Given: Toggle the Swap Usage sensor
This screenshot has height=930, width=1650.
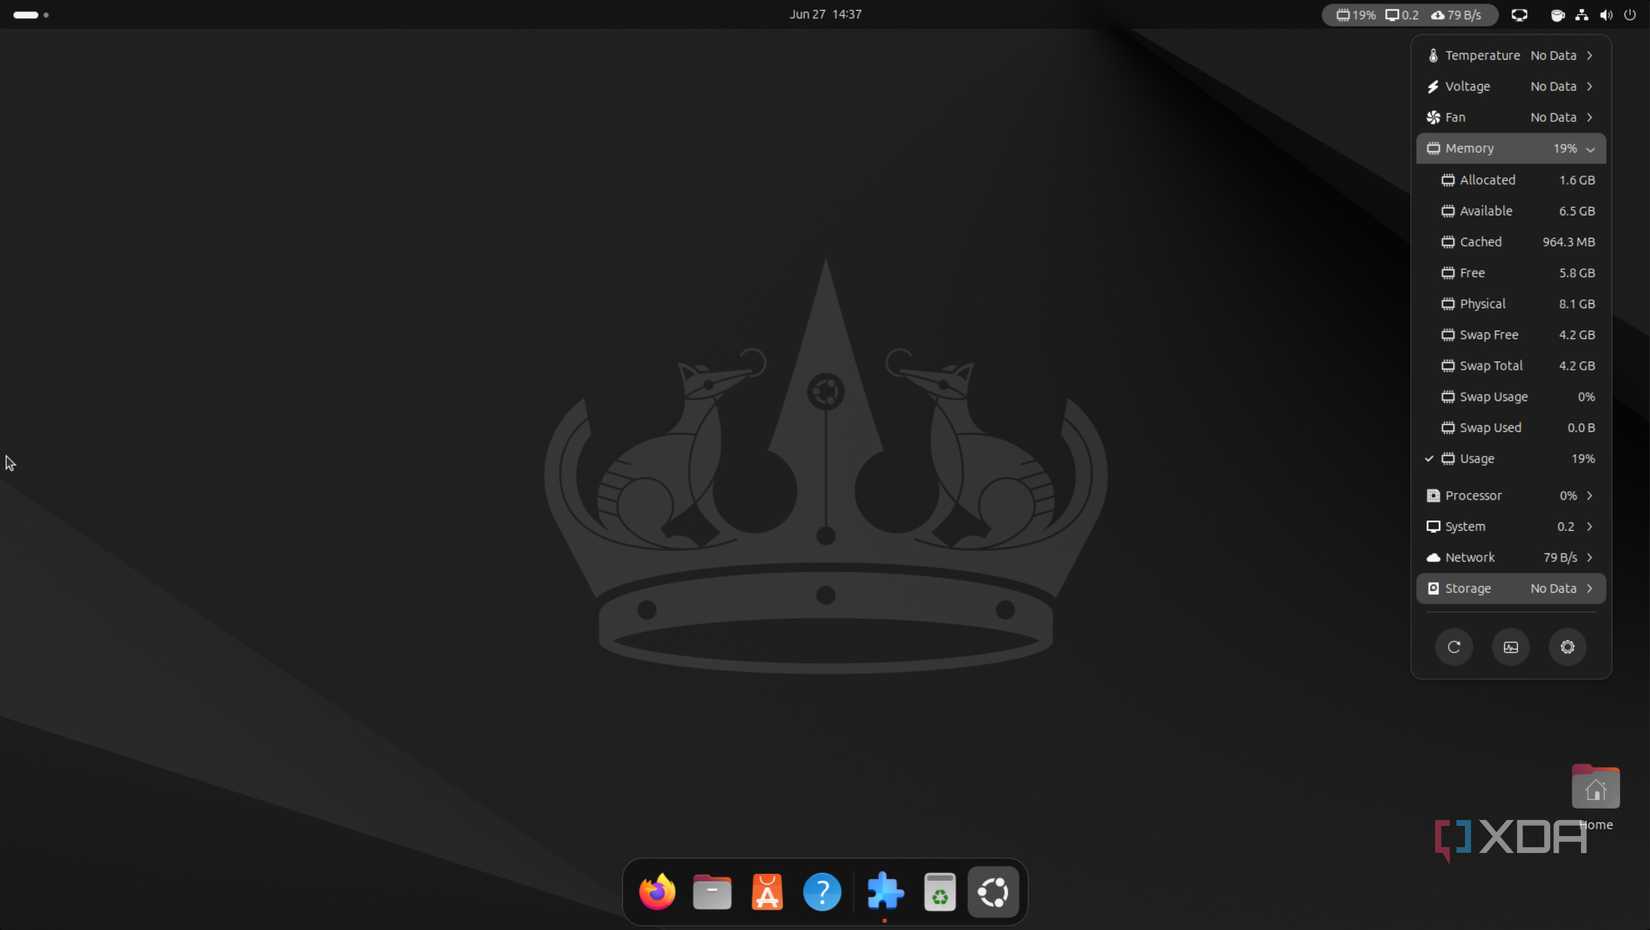Looking at the screenshot, I should point(1511,397).
